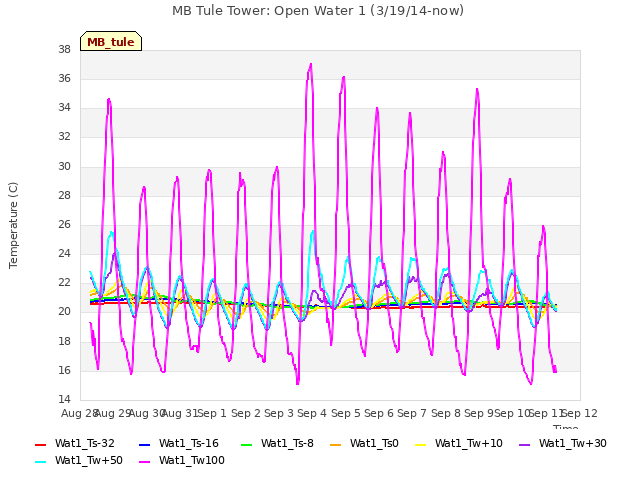Click the blue Wat1_Ts-16 legend swatch
This screenshot has height=480, width=640.
pos(145,444)
